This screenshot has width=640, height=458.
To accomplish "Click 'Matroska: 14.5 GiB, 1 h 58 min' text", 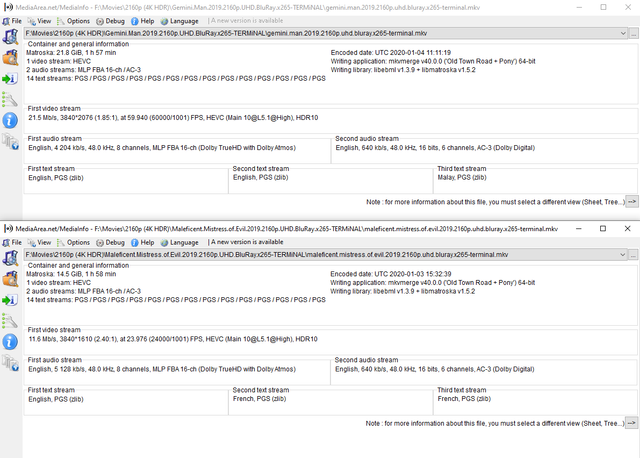I will tap(71, 273).
